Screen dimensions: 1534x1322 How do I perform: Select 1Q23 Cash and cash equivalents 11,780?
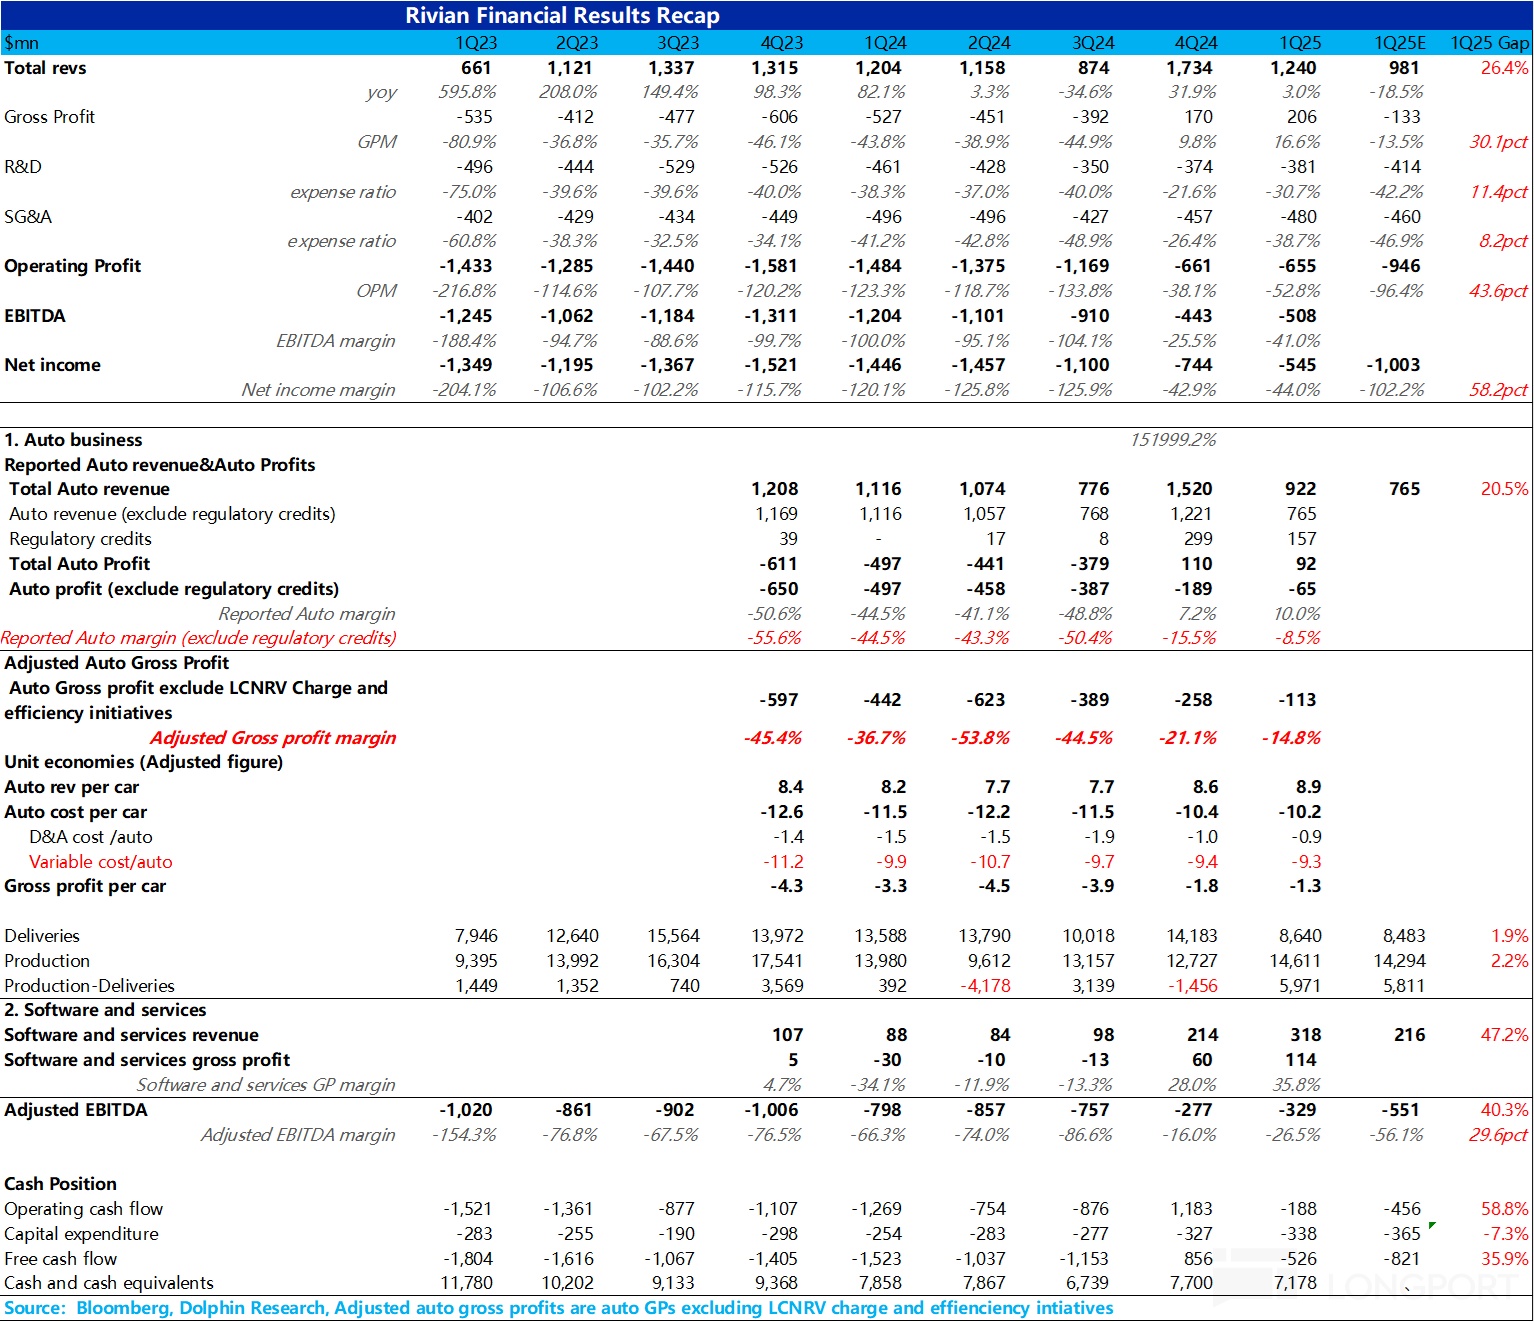click(467, 1283)
